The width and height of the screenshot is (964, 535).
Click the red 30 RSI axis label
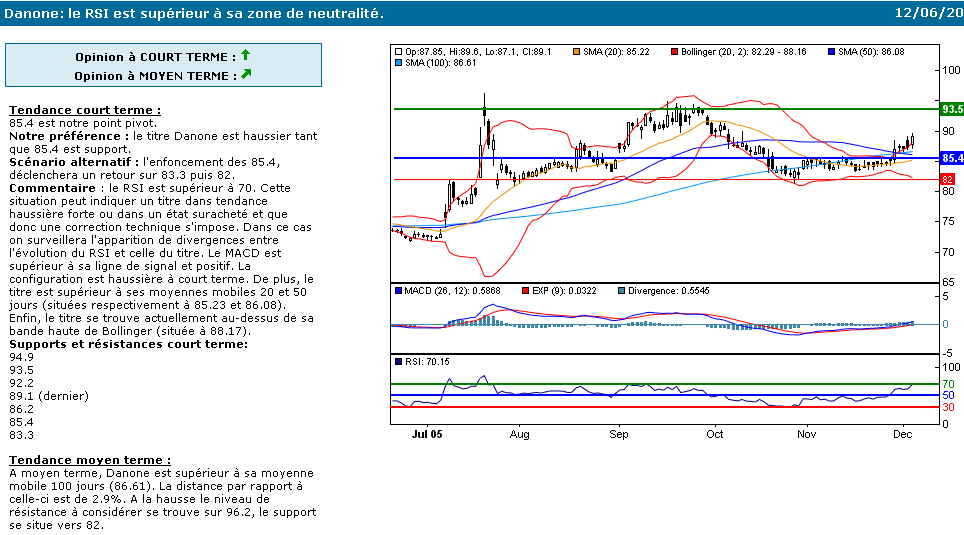click(x=948, y=407)
